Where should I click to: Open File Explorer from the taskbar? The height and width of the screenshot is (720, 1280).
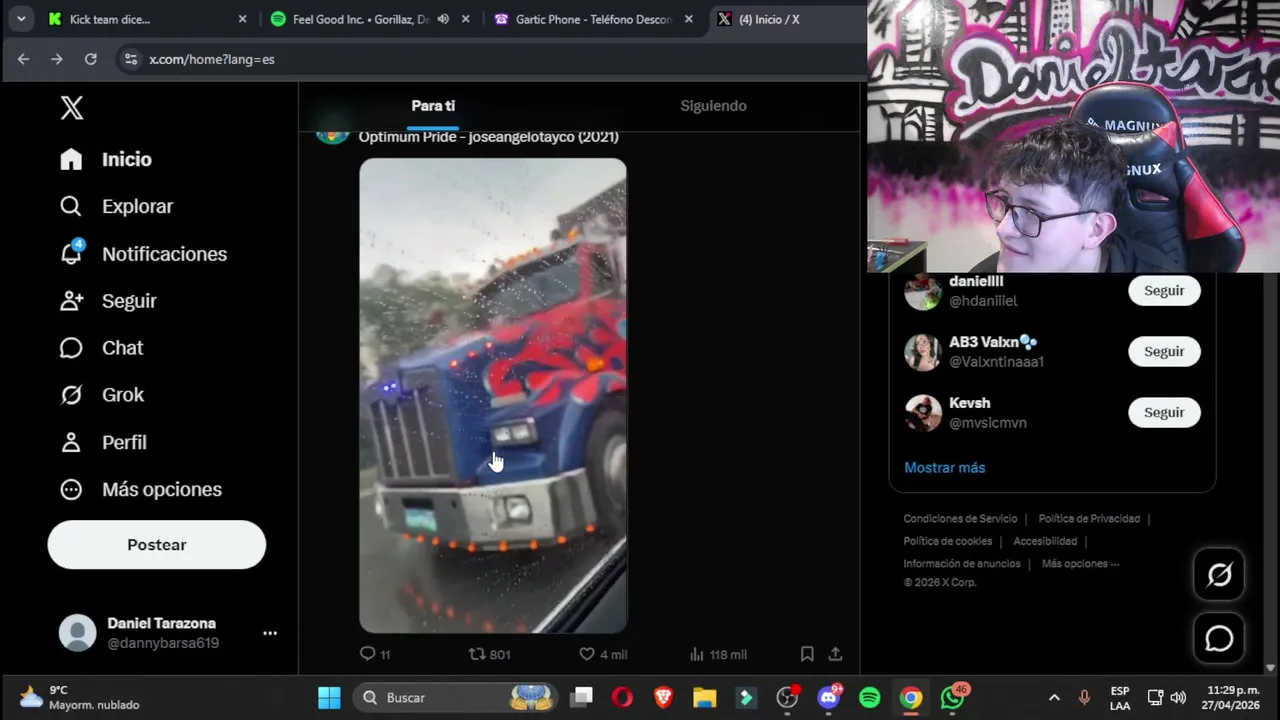coord(705,697)
